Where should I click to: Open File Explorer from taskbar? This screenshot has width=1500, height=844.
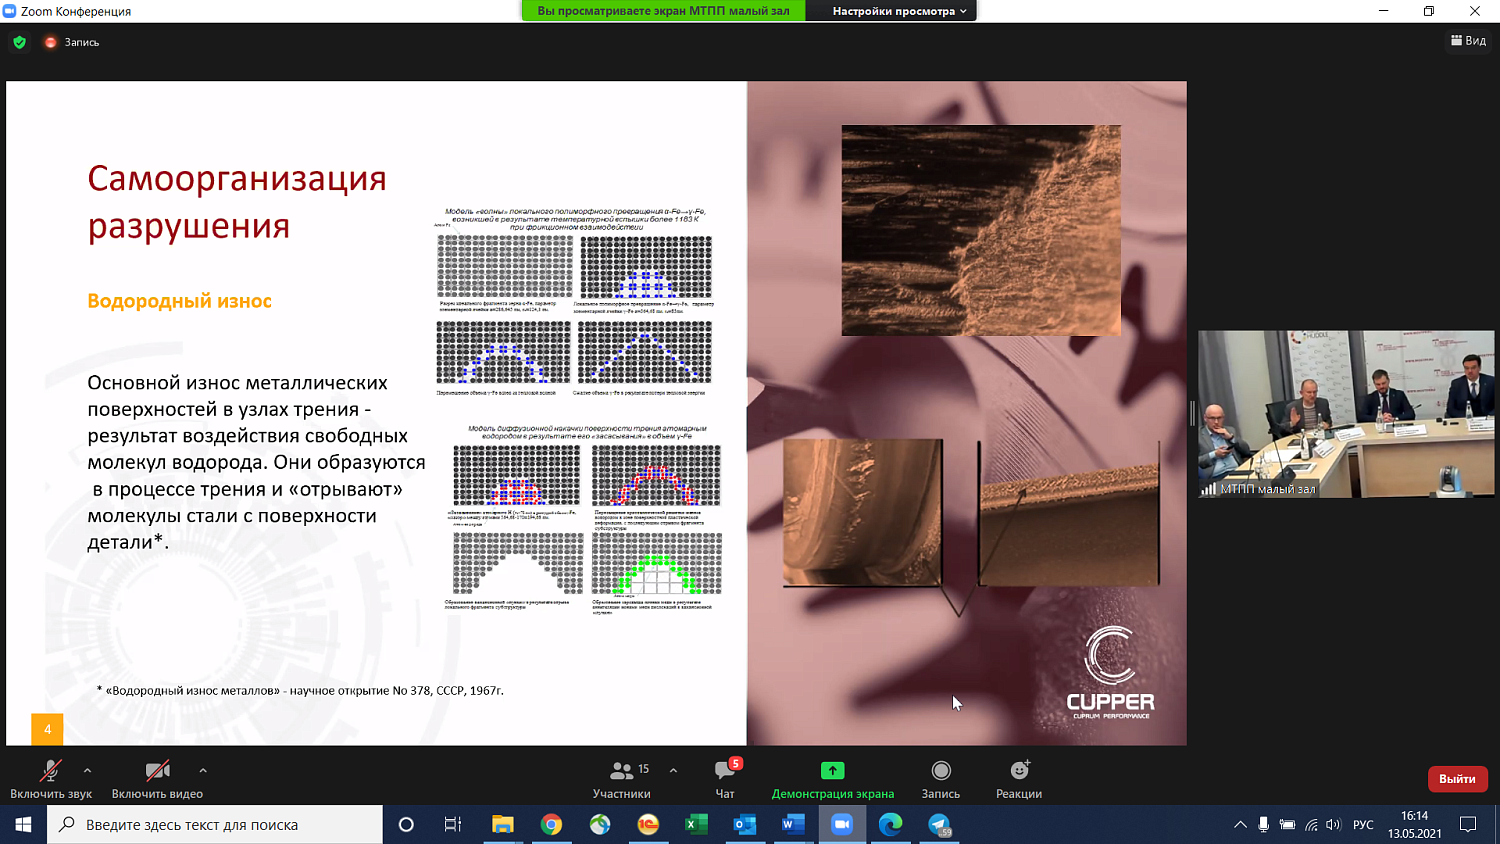[502, 824]
